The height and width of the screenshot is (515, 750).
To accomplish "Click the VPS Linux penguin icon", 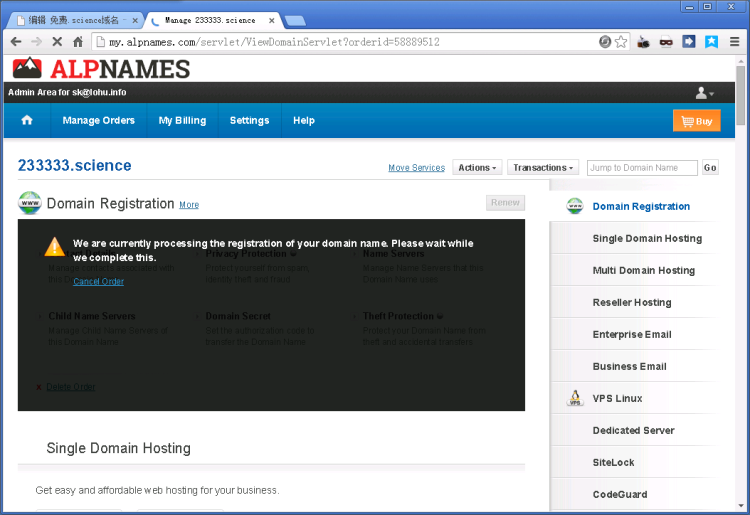I will [575, 398].
